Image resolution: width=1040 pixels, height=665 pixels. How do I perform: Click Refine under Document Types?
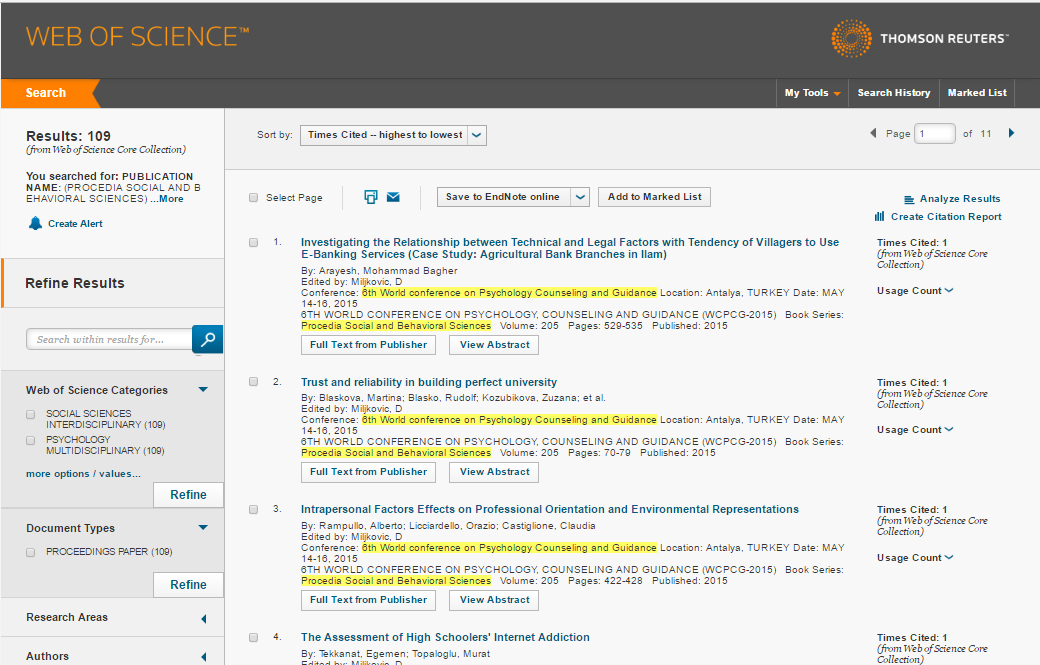(x=188, y=585)
